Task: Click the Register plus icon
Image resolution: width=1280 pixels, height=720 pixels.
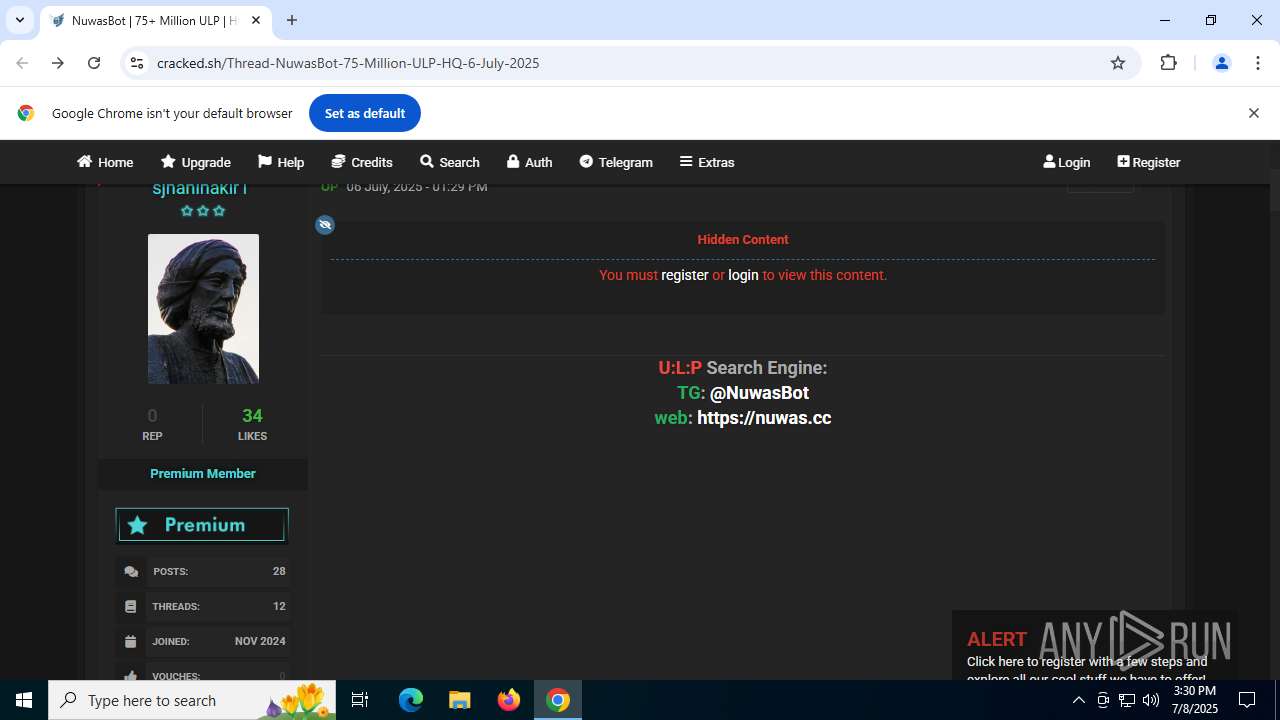Action: (x=1123, y=162)
